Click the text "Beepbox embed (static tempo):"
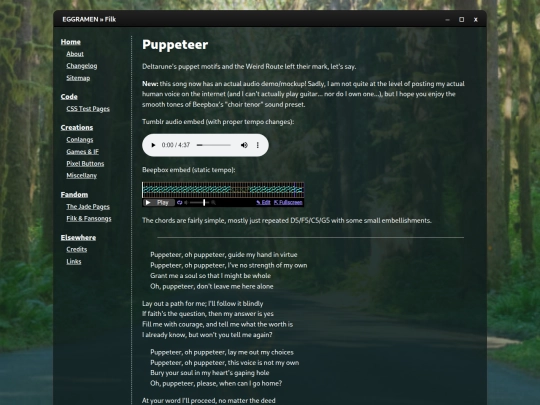The width and height of the screenshot is (540, 405). [x=189, y=170]
